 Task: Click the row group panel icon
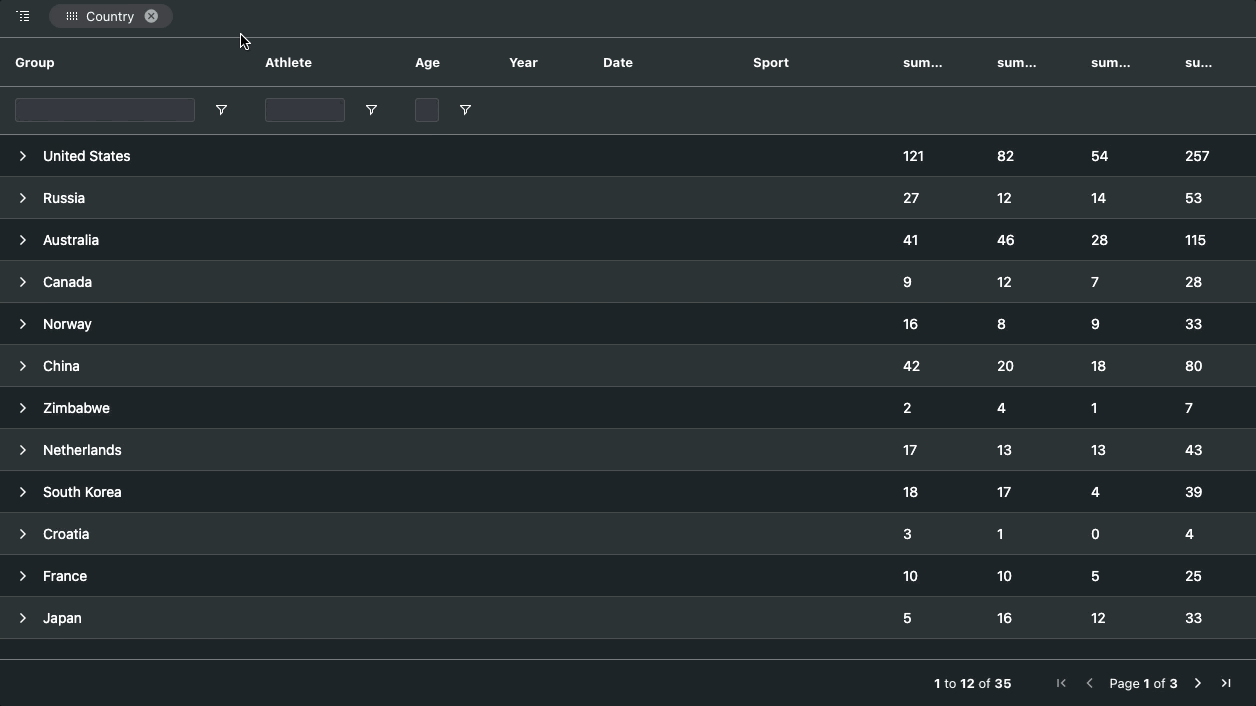click(x=23, y=16)
